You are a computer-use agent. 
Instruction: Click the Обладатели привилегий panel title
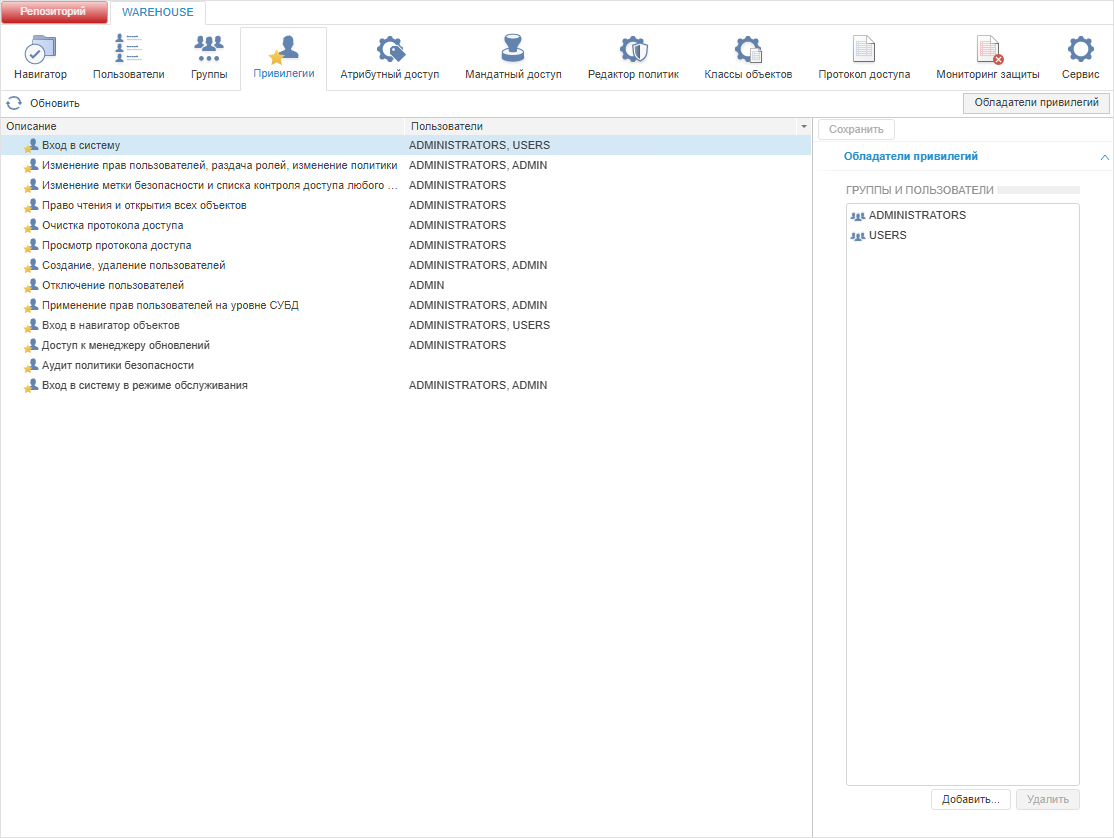pos(910,156)
